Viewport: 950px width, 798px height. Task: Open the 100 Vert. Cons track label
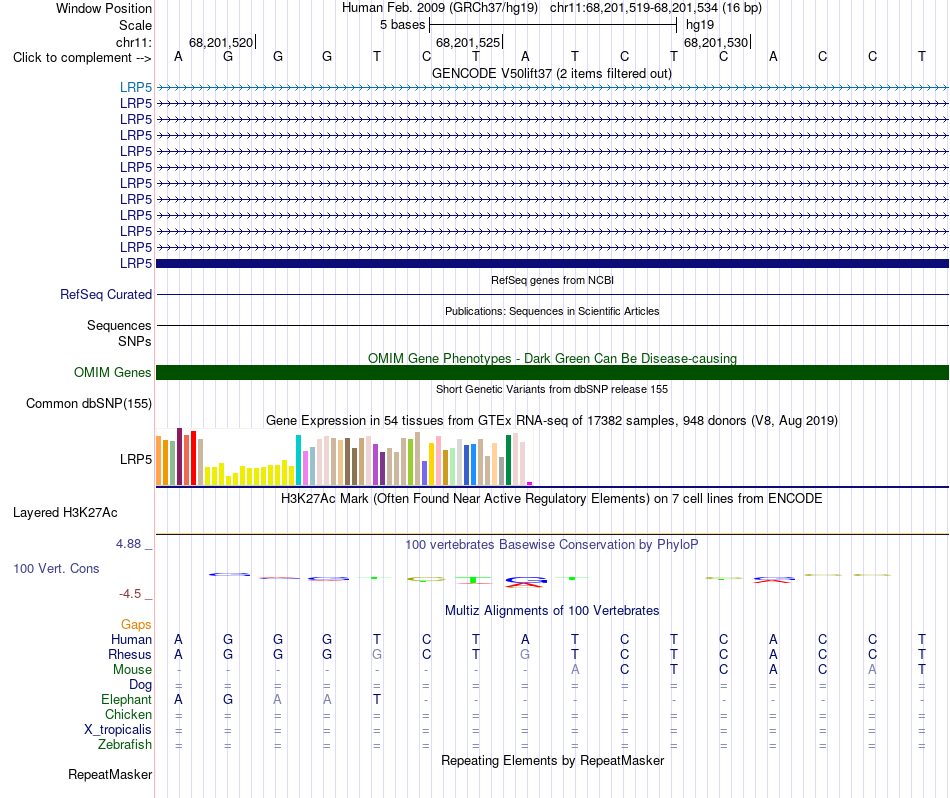pyautogui.click(x=56, y=568)
